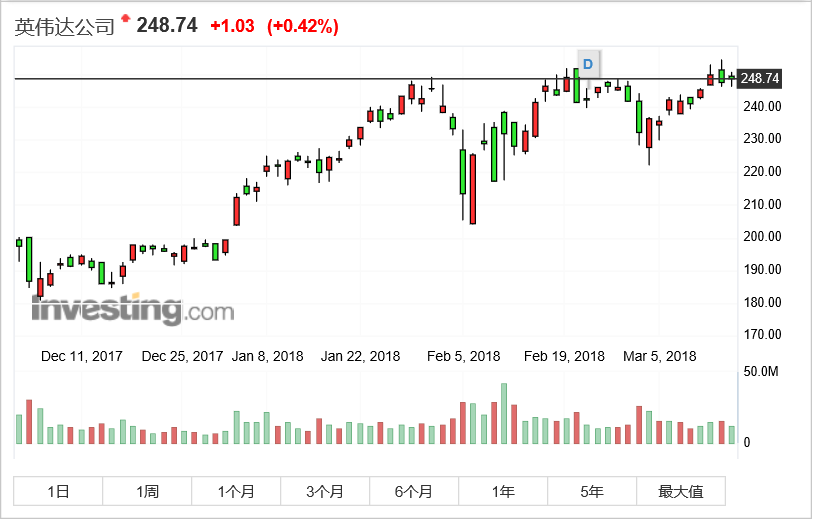Click the black 248.74 price axis label

761,78
